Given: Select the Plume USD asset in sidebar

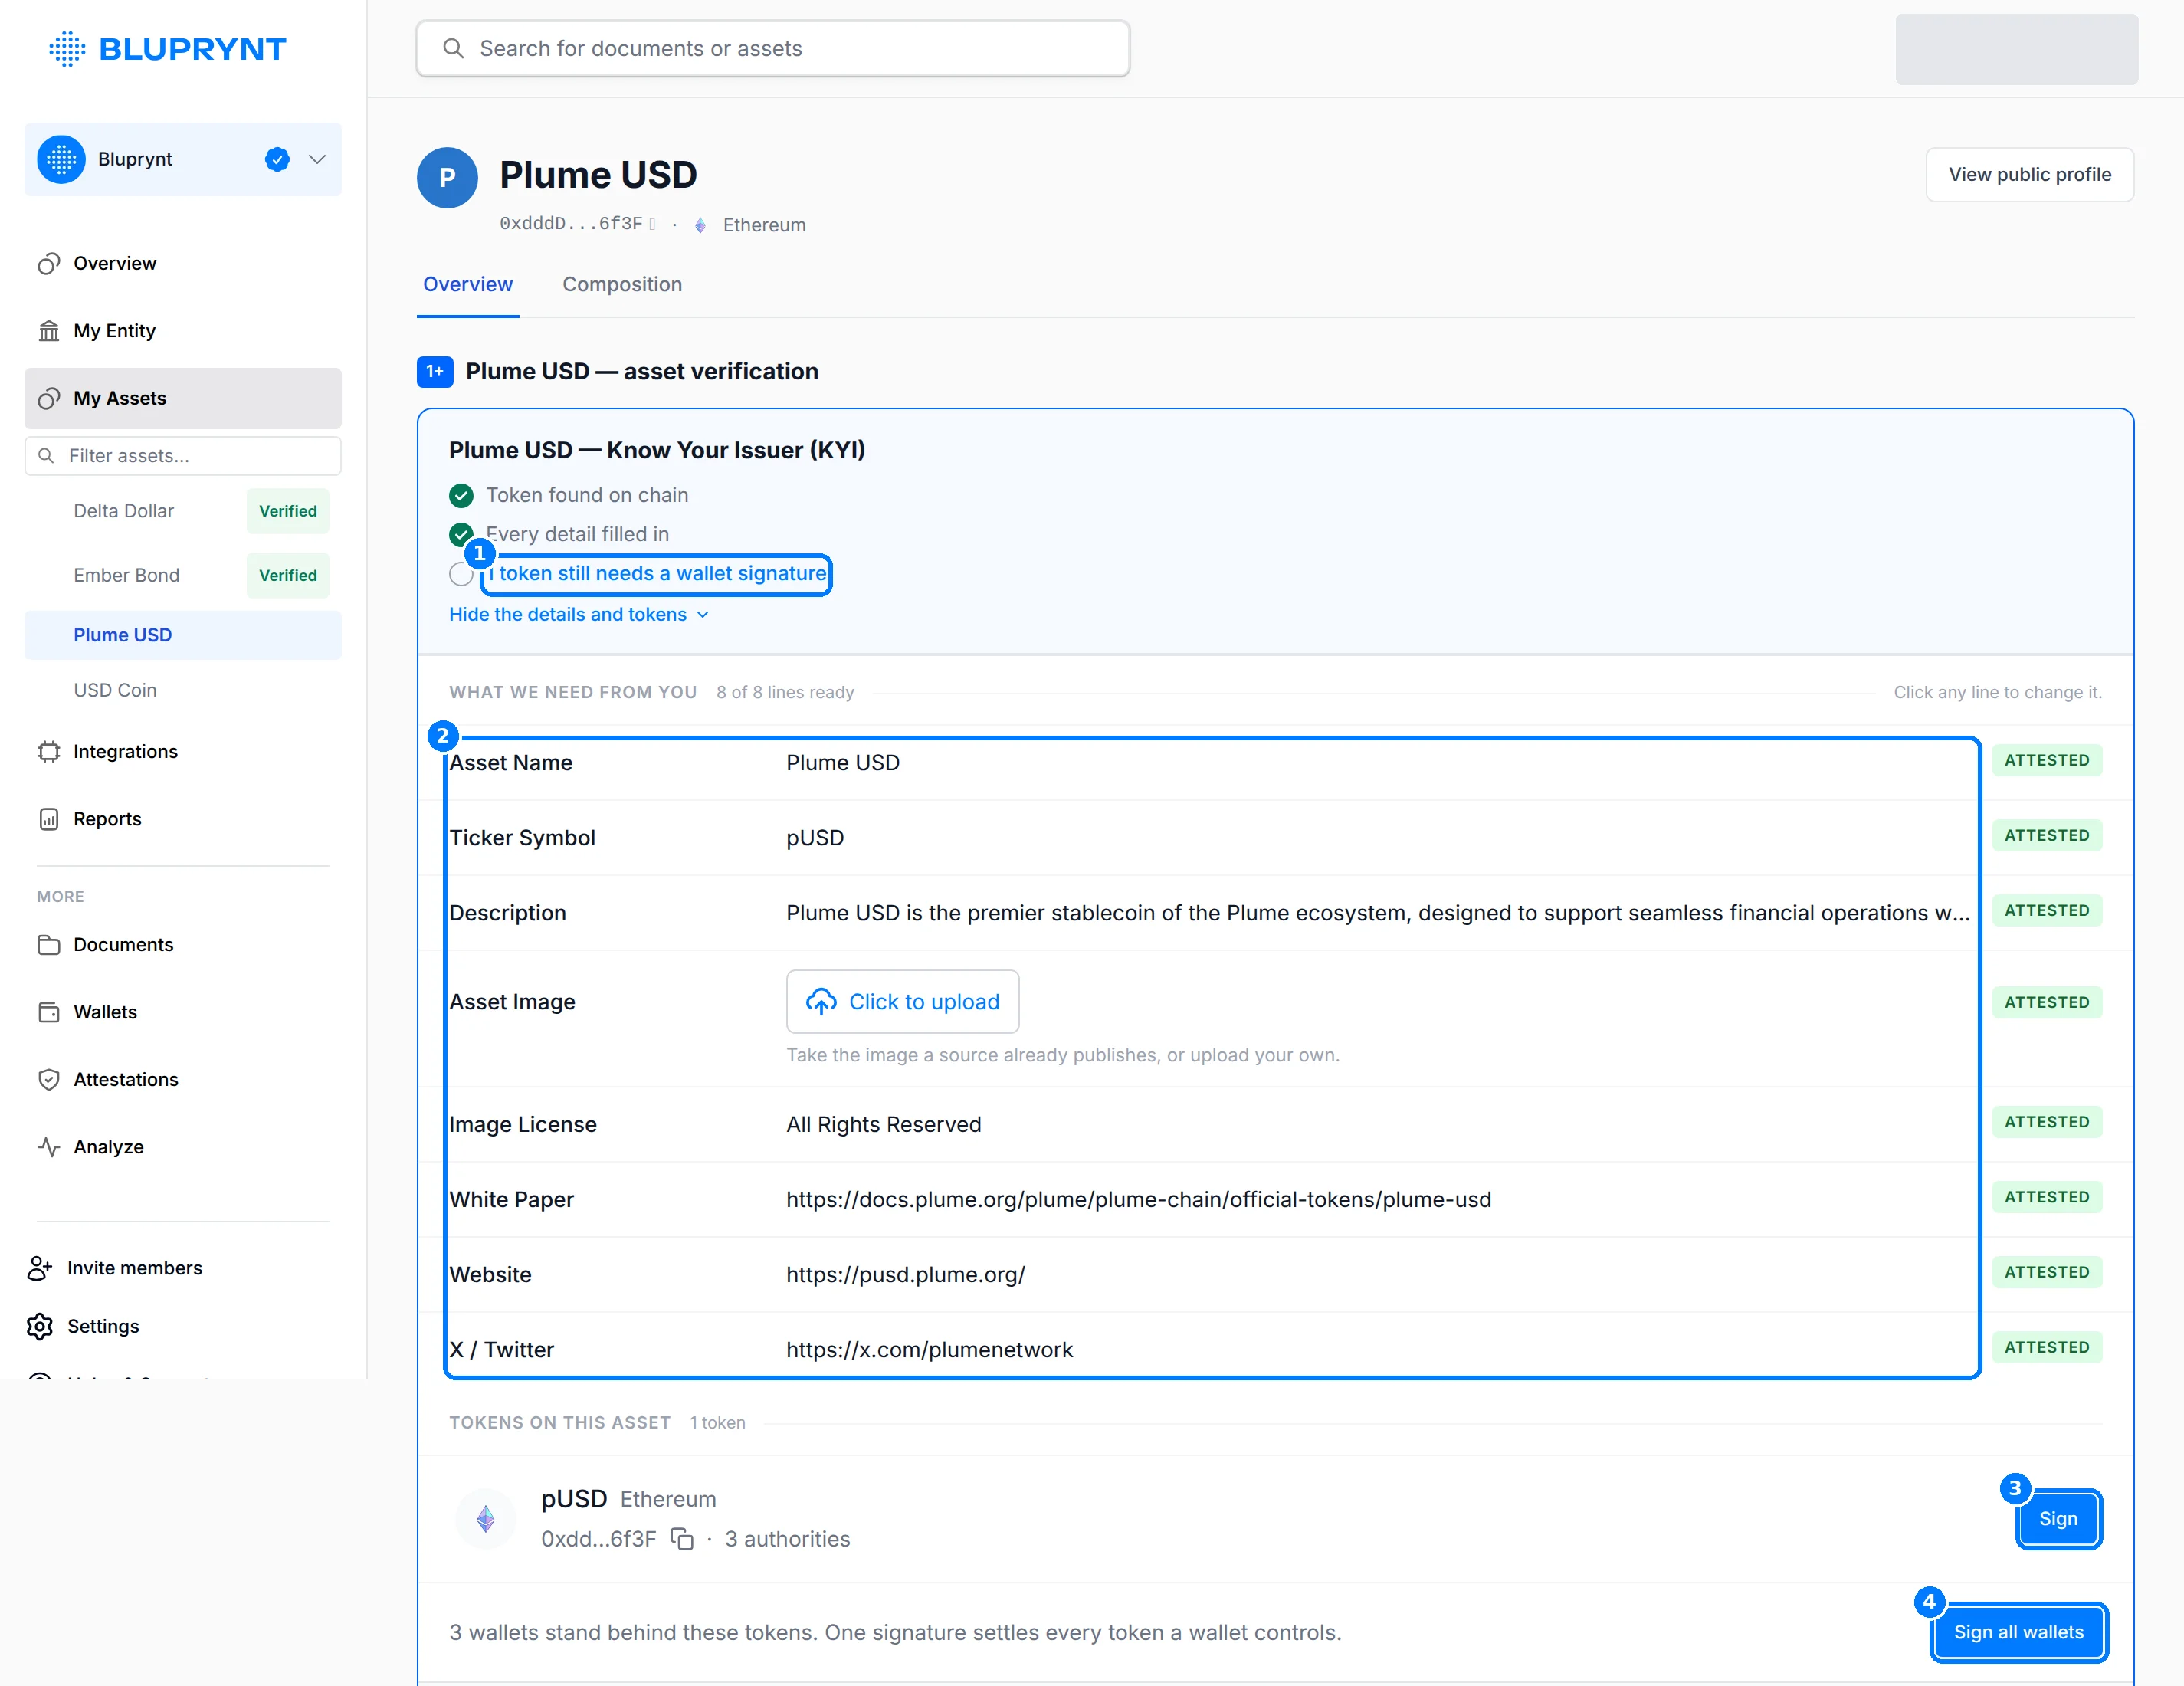Looking at the screenshot, I should 183,635.
